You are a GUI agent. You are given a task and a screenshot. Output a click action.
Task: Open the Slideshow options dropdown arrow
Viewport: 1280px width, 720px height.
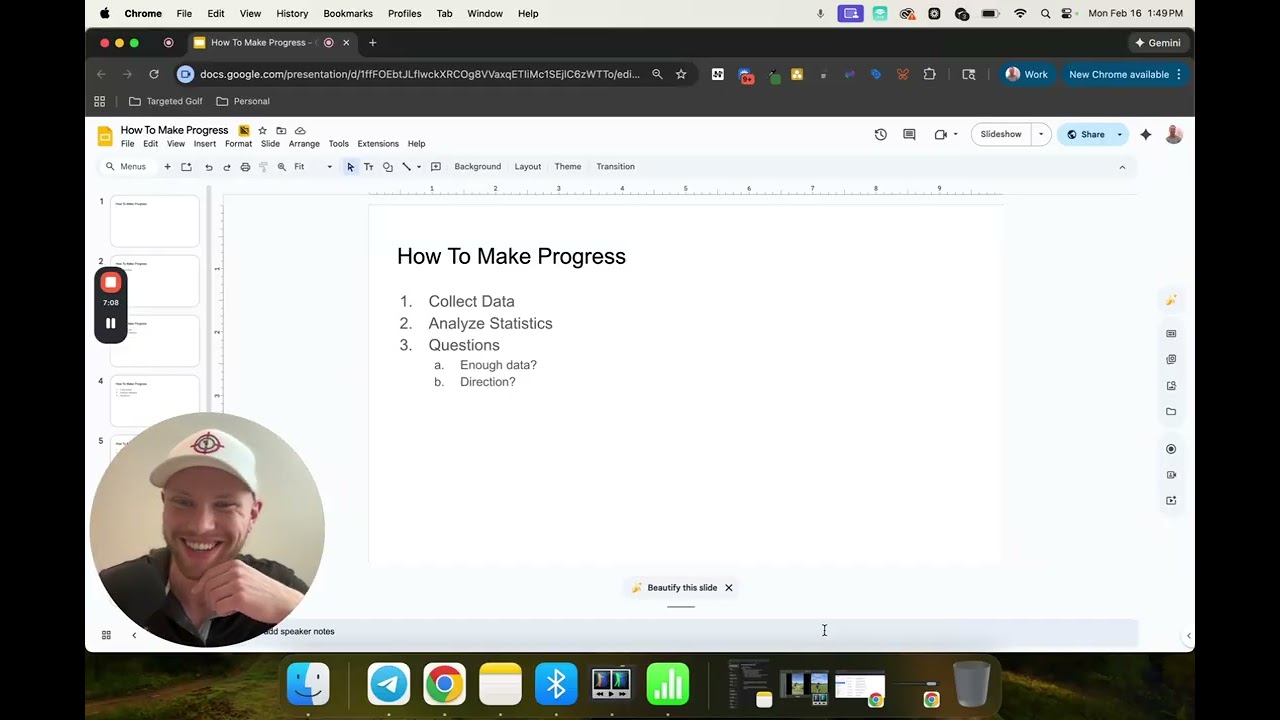[x=1041, y=134]
